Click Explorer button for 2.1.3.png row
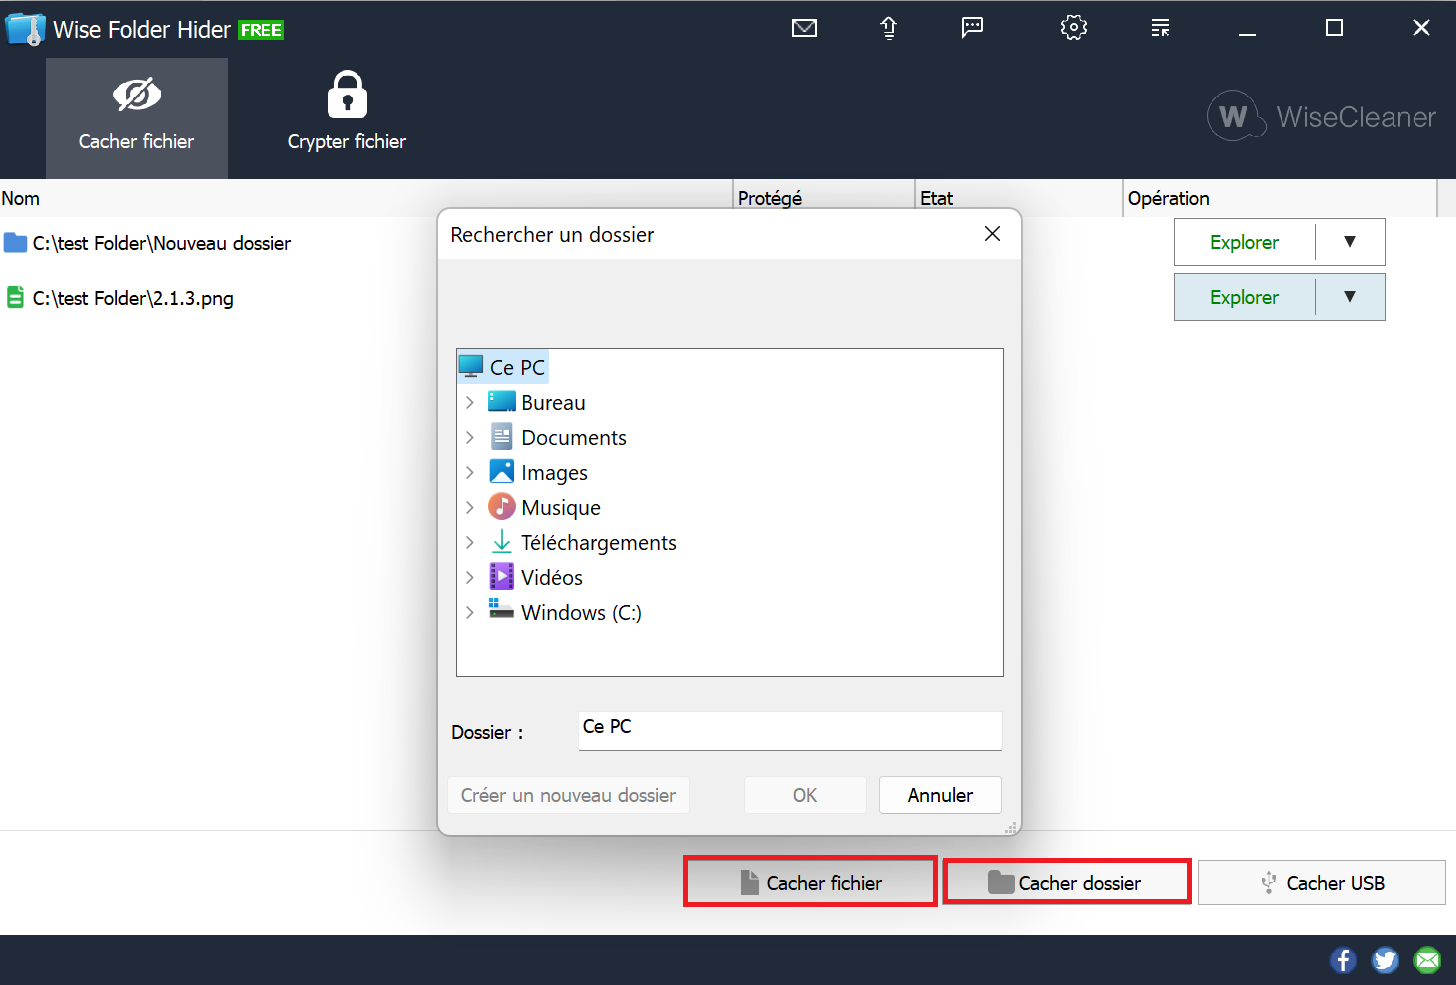The image size is (1456, 985). pyautogui.click(x=1244, y=297)
